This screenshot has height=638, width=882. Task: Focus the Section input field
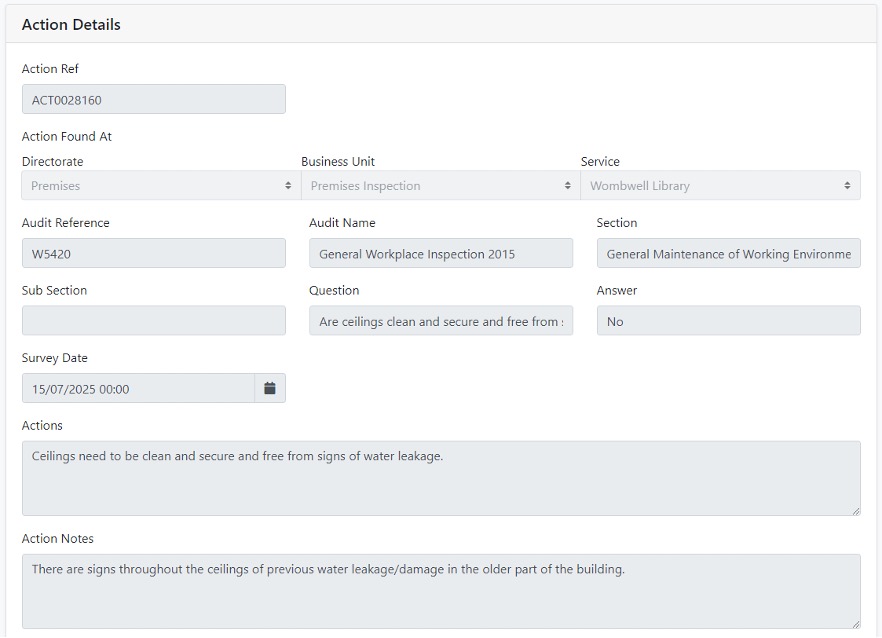click(x=728, y=254)
